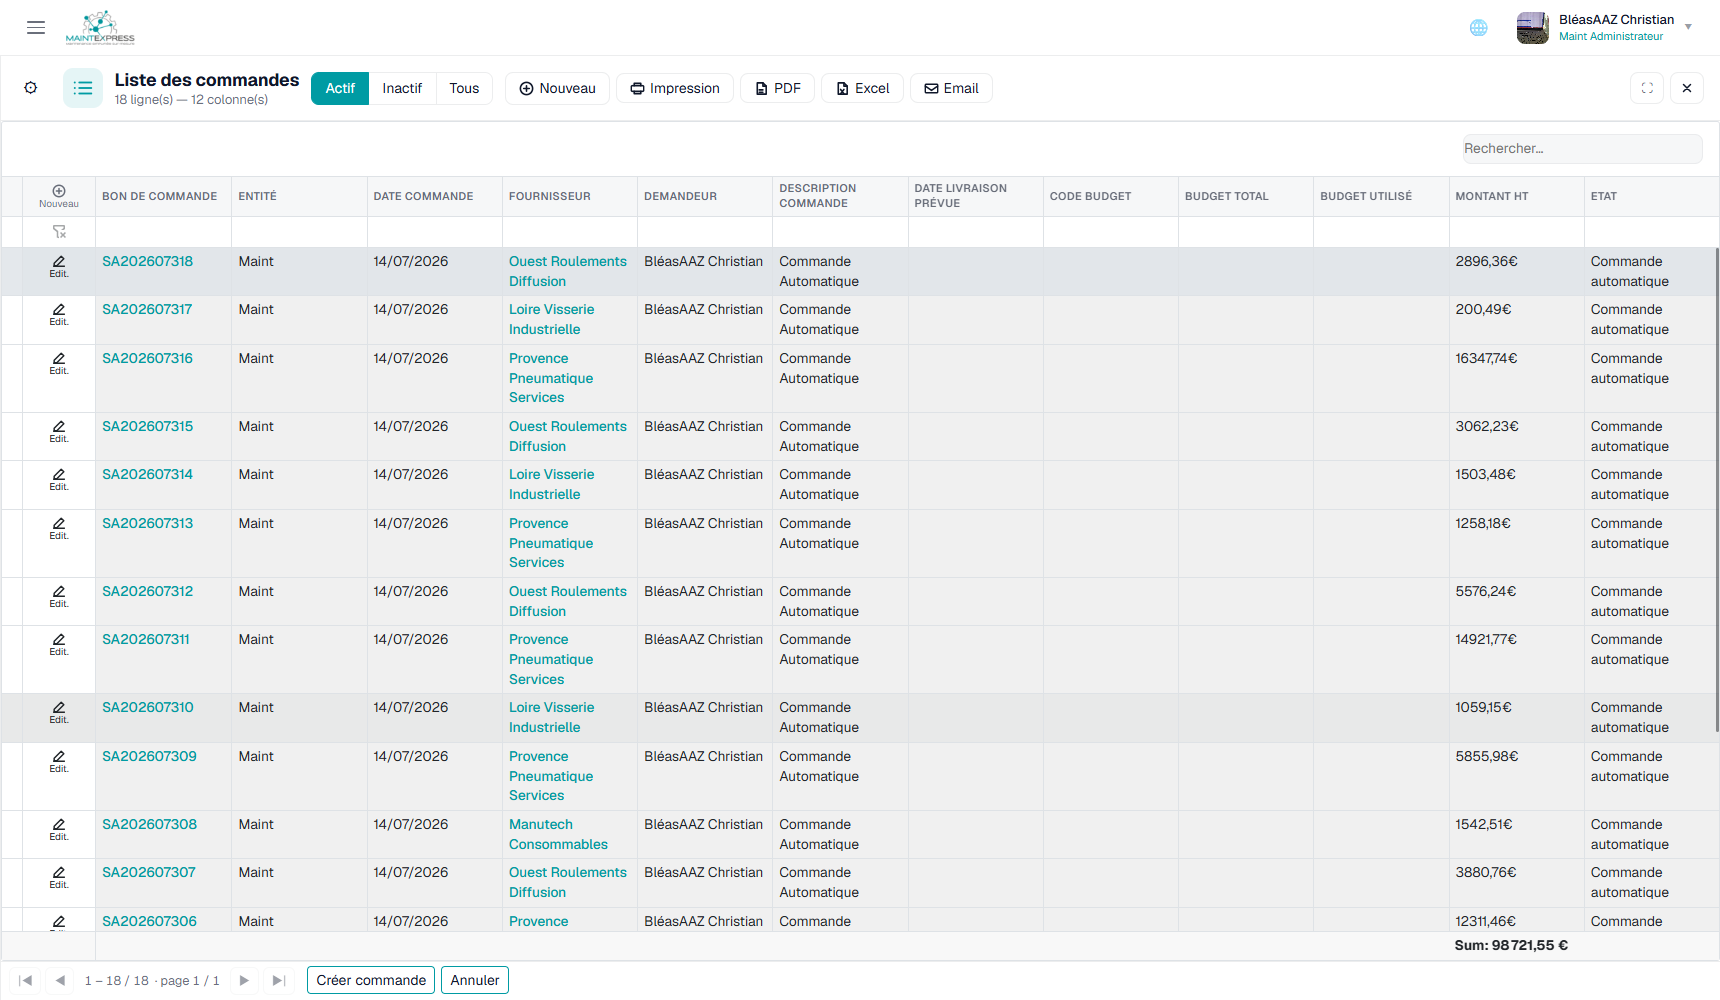Click the vertical scrollbar of the table
1720x1000 pixels.
1717,490
